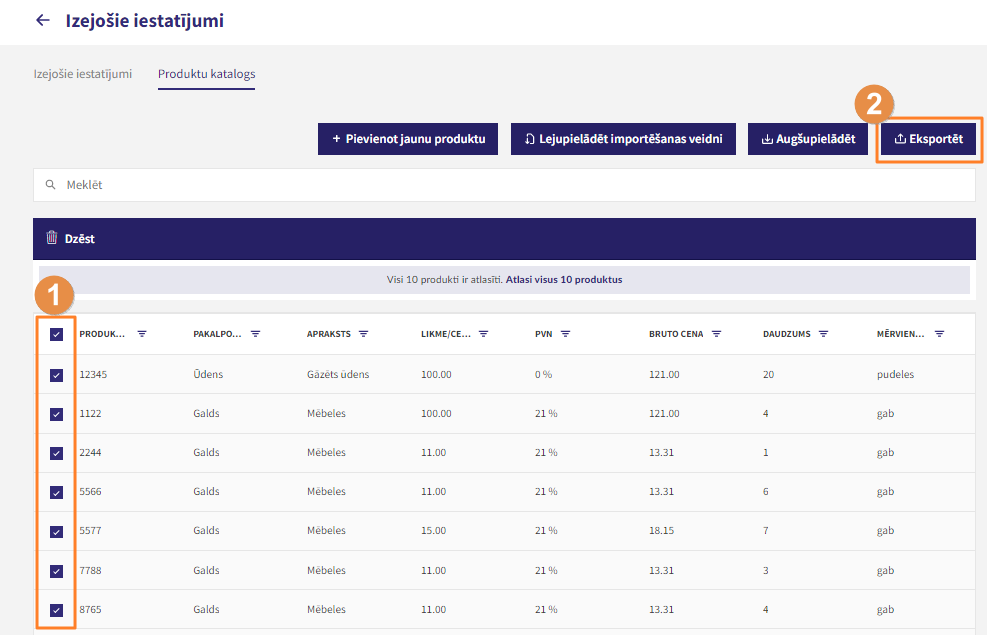Uncheck product 8765 row checkbox

[57, 610]
